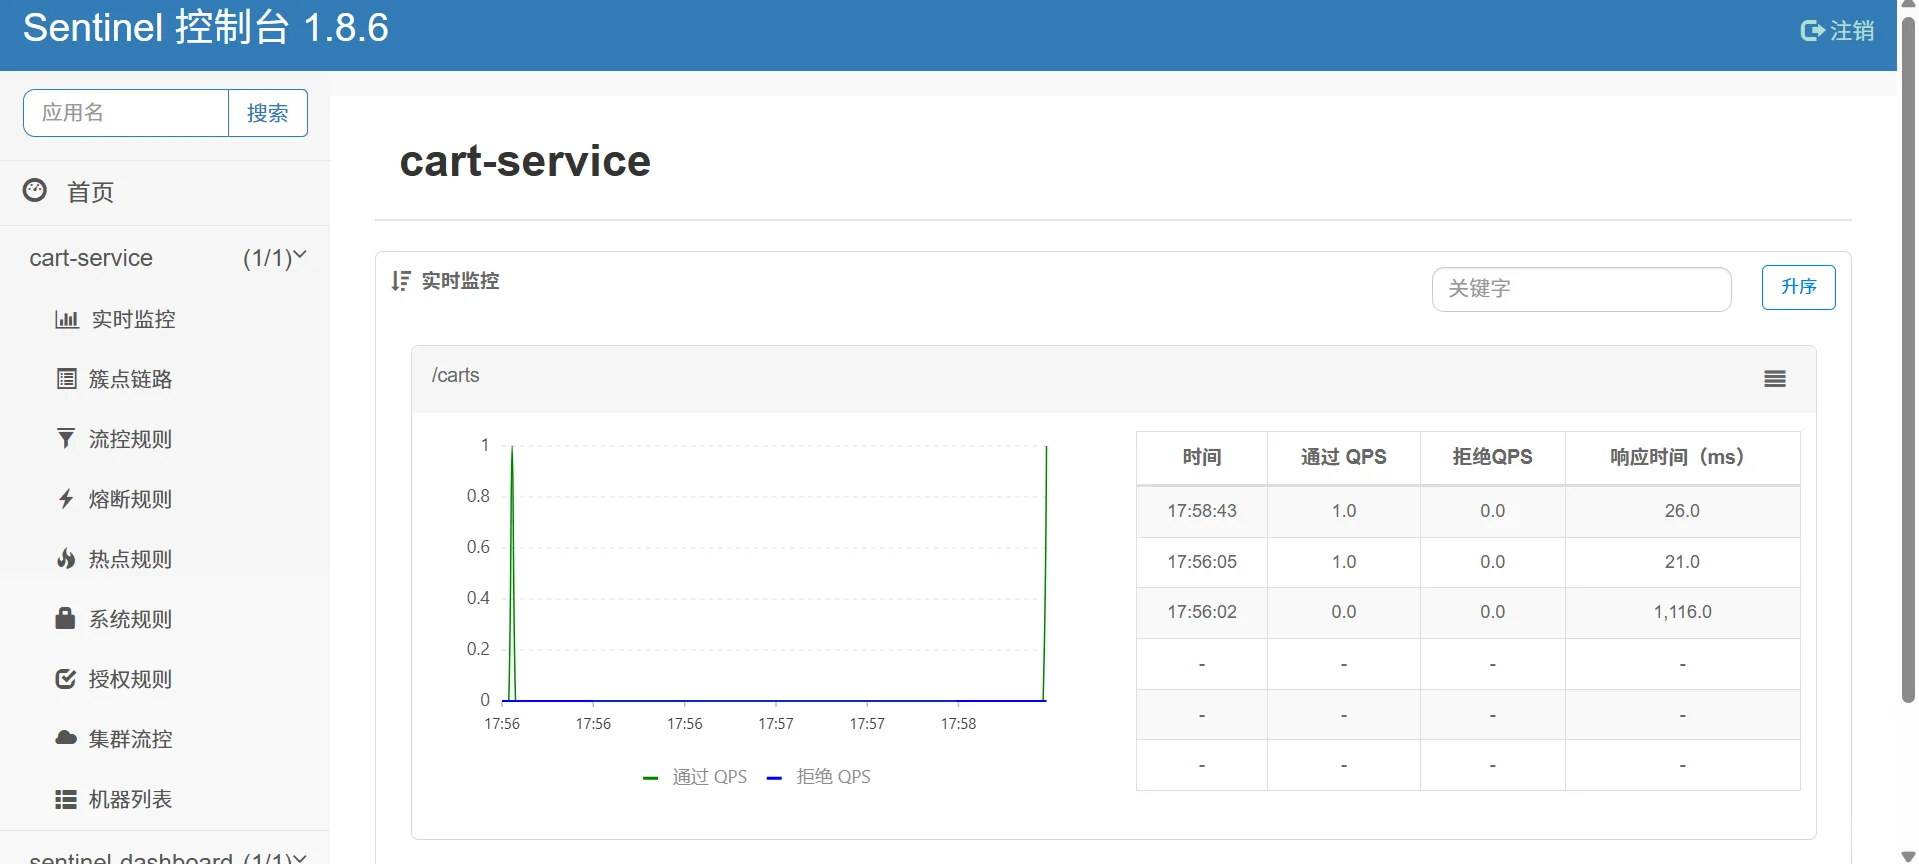Click the list icon for 机器列表

coord(66,799)
